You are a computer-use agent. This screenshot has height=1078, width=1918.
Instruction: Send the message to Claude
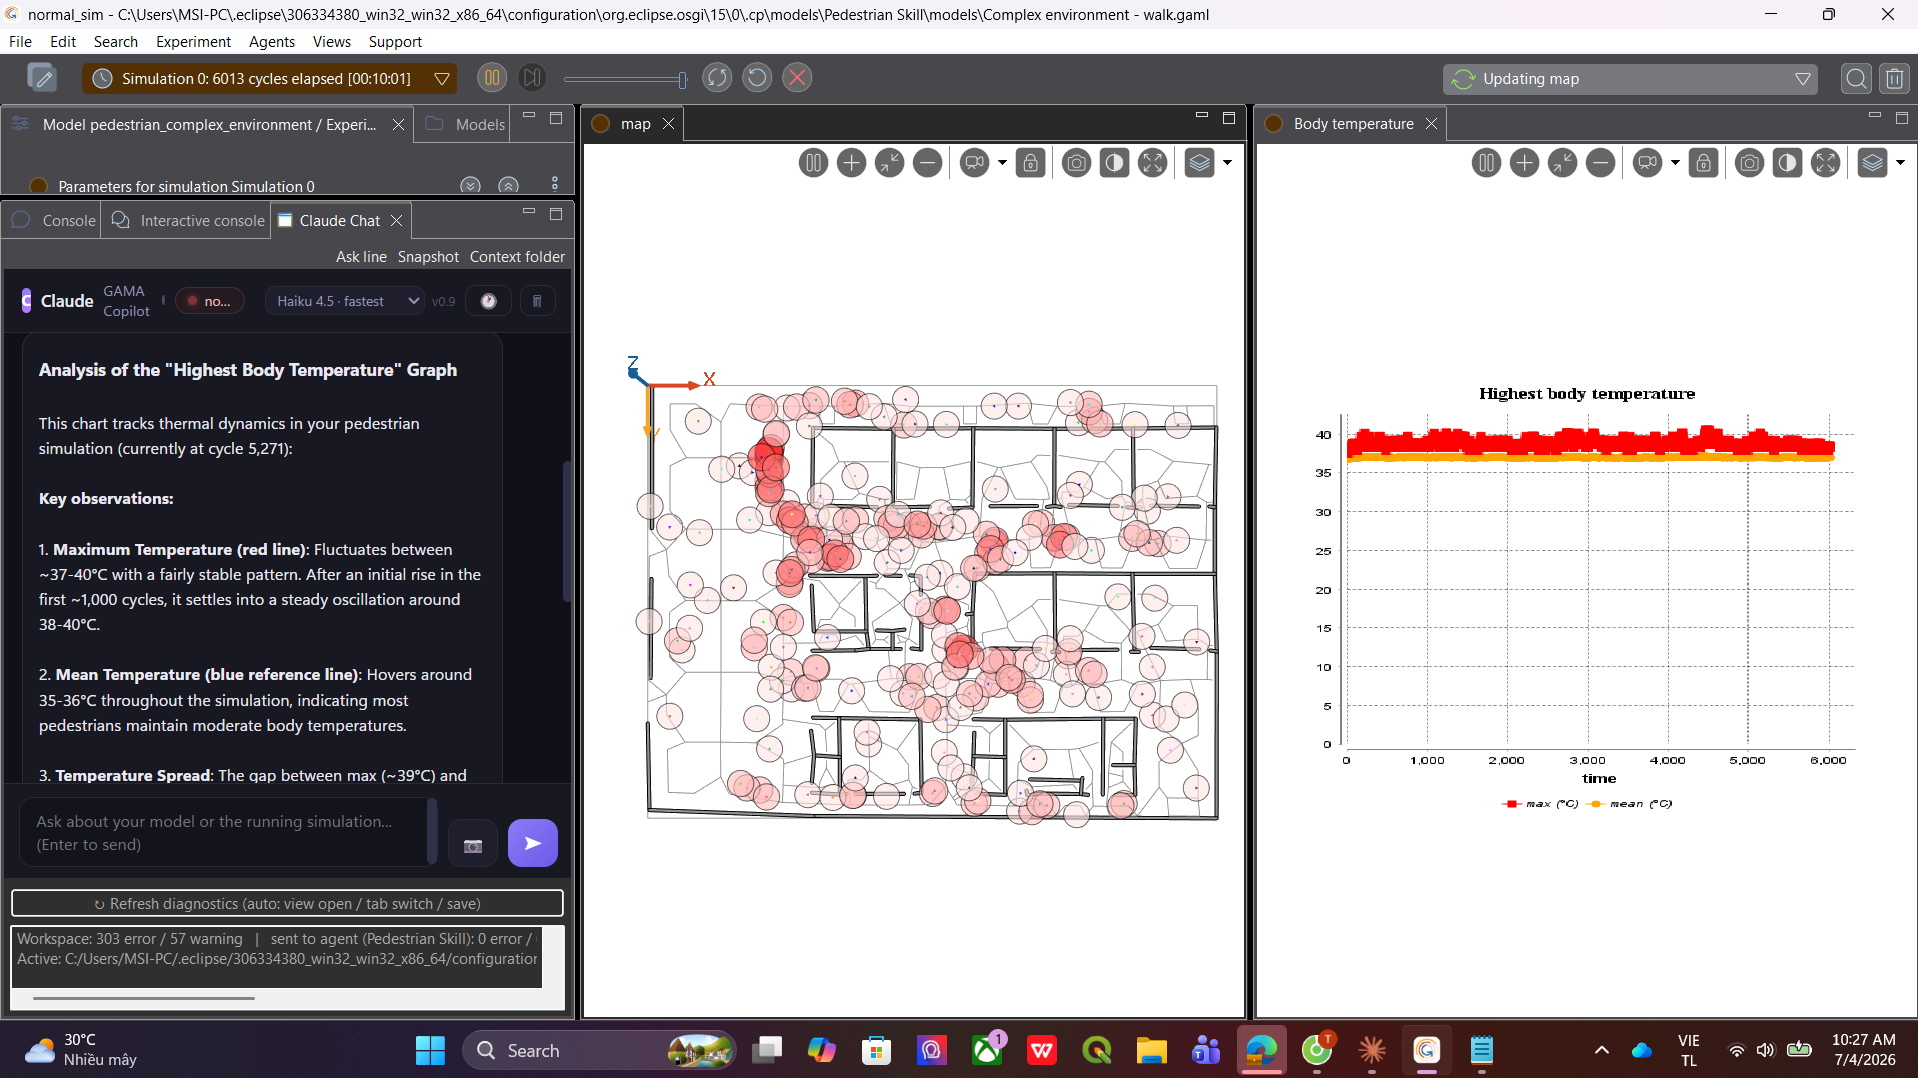[533, 843]
